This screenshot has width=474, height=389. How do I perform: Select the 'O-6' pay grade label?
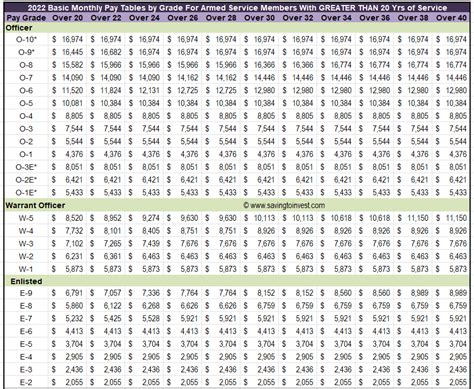pyautogui.click(x=26, y=91)
